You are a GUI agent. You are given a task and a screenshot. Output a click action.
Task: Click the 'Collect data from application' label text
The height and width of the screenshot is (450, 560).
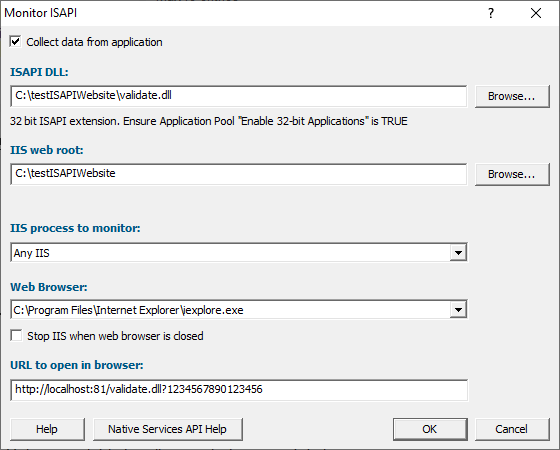pos(94,42)
